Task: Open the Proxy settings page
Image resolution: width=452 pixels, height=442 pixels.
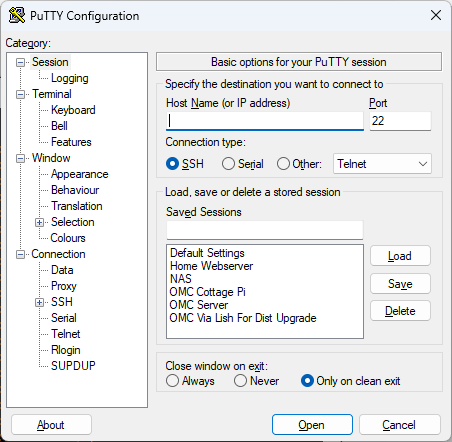Action: click(64, 286)
